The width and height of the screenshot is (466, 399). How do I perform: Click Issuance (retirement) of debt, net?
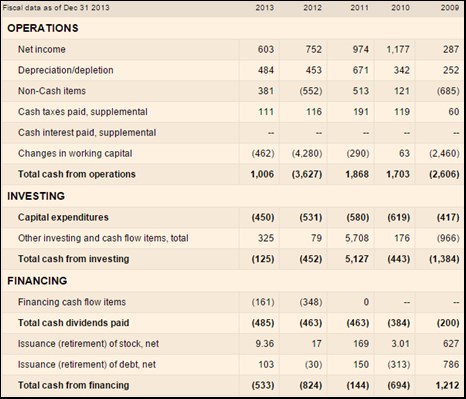click(x=87, y=364)
